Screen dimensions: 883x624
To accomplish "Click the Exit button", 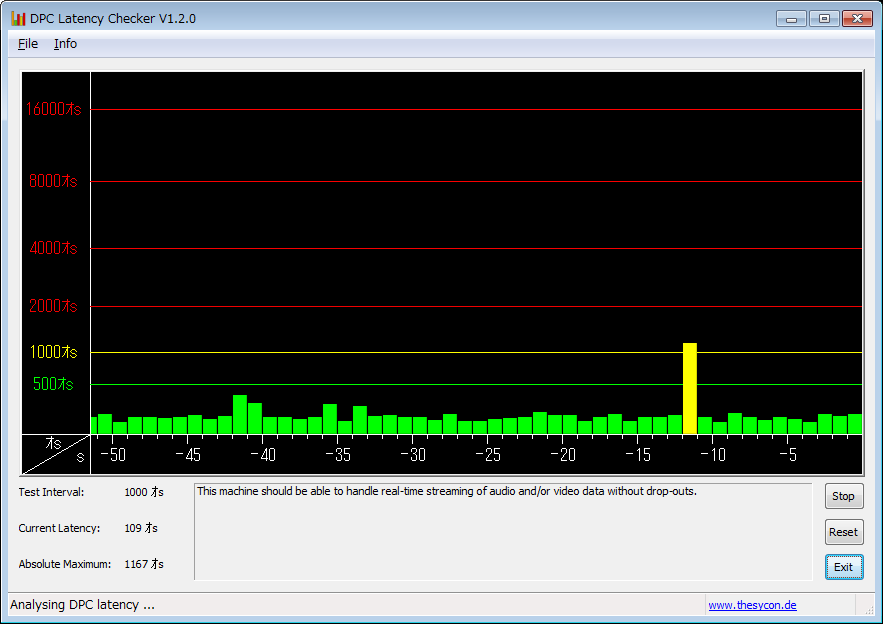I will coord(844,567).
